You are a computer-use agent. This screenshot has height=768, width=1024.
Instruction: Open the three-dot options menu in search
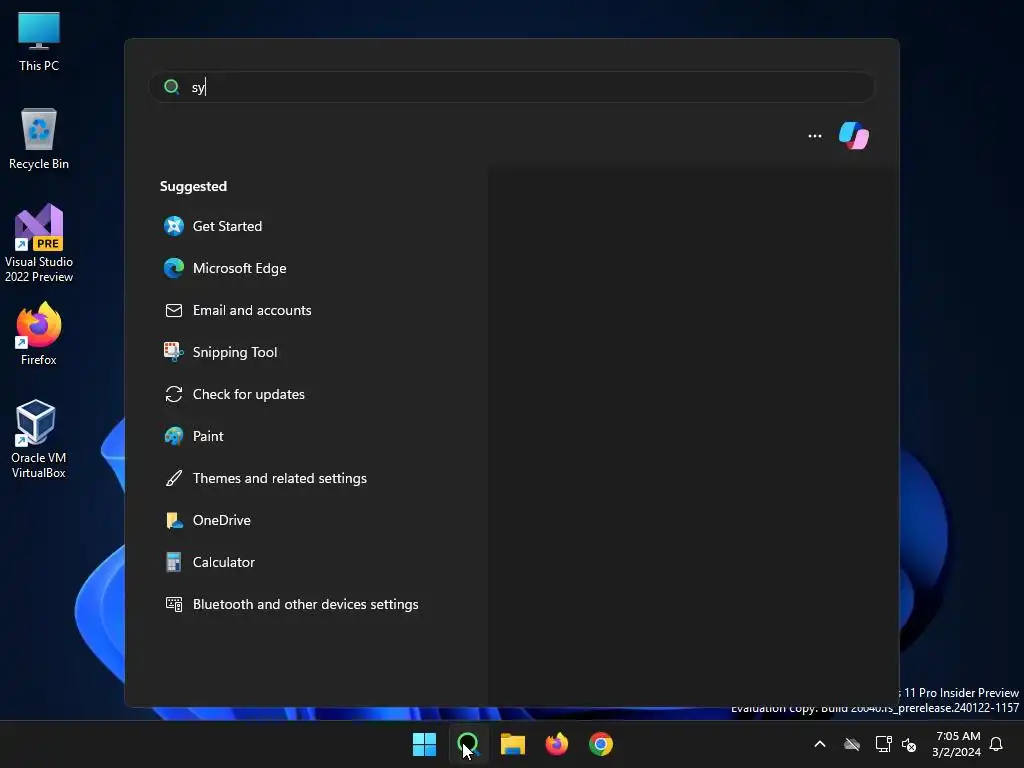click(814, 136)
